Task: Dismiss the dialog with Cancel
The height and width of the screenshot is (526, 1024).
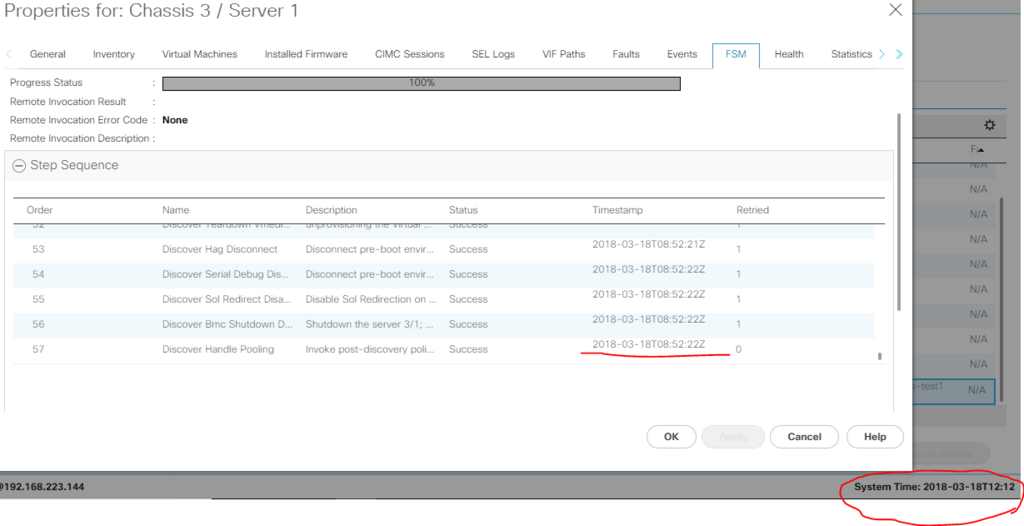Action: 804,436
